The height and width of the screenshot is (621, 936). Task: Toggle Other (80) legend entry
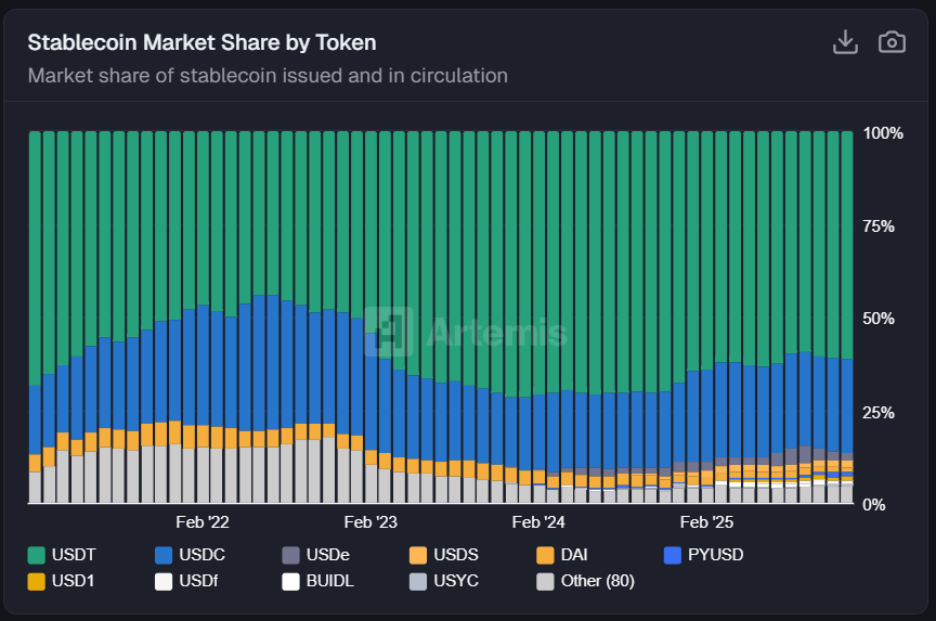597,581
